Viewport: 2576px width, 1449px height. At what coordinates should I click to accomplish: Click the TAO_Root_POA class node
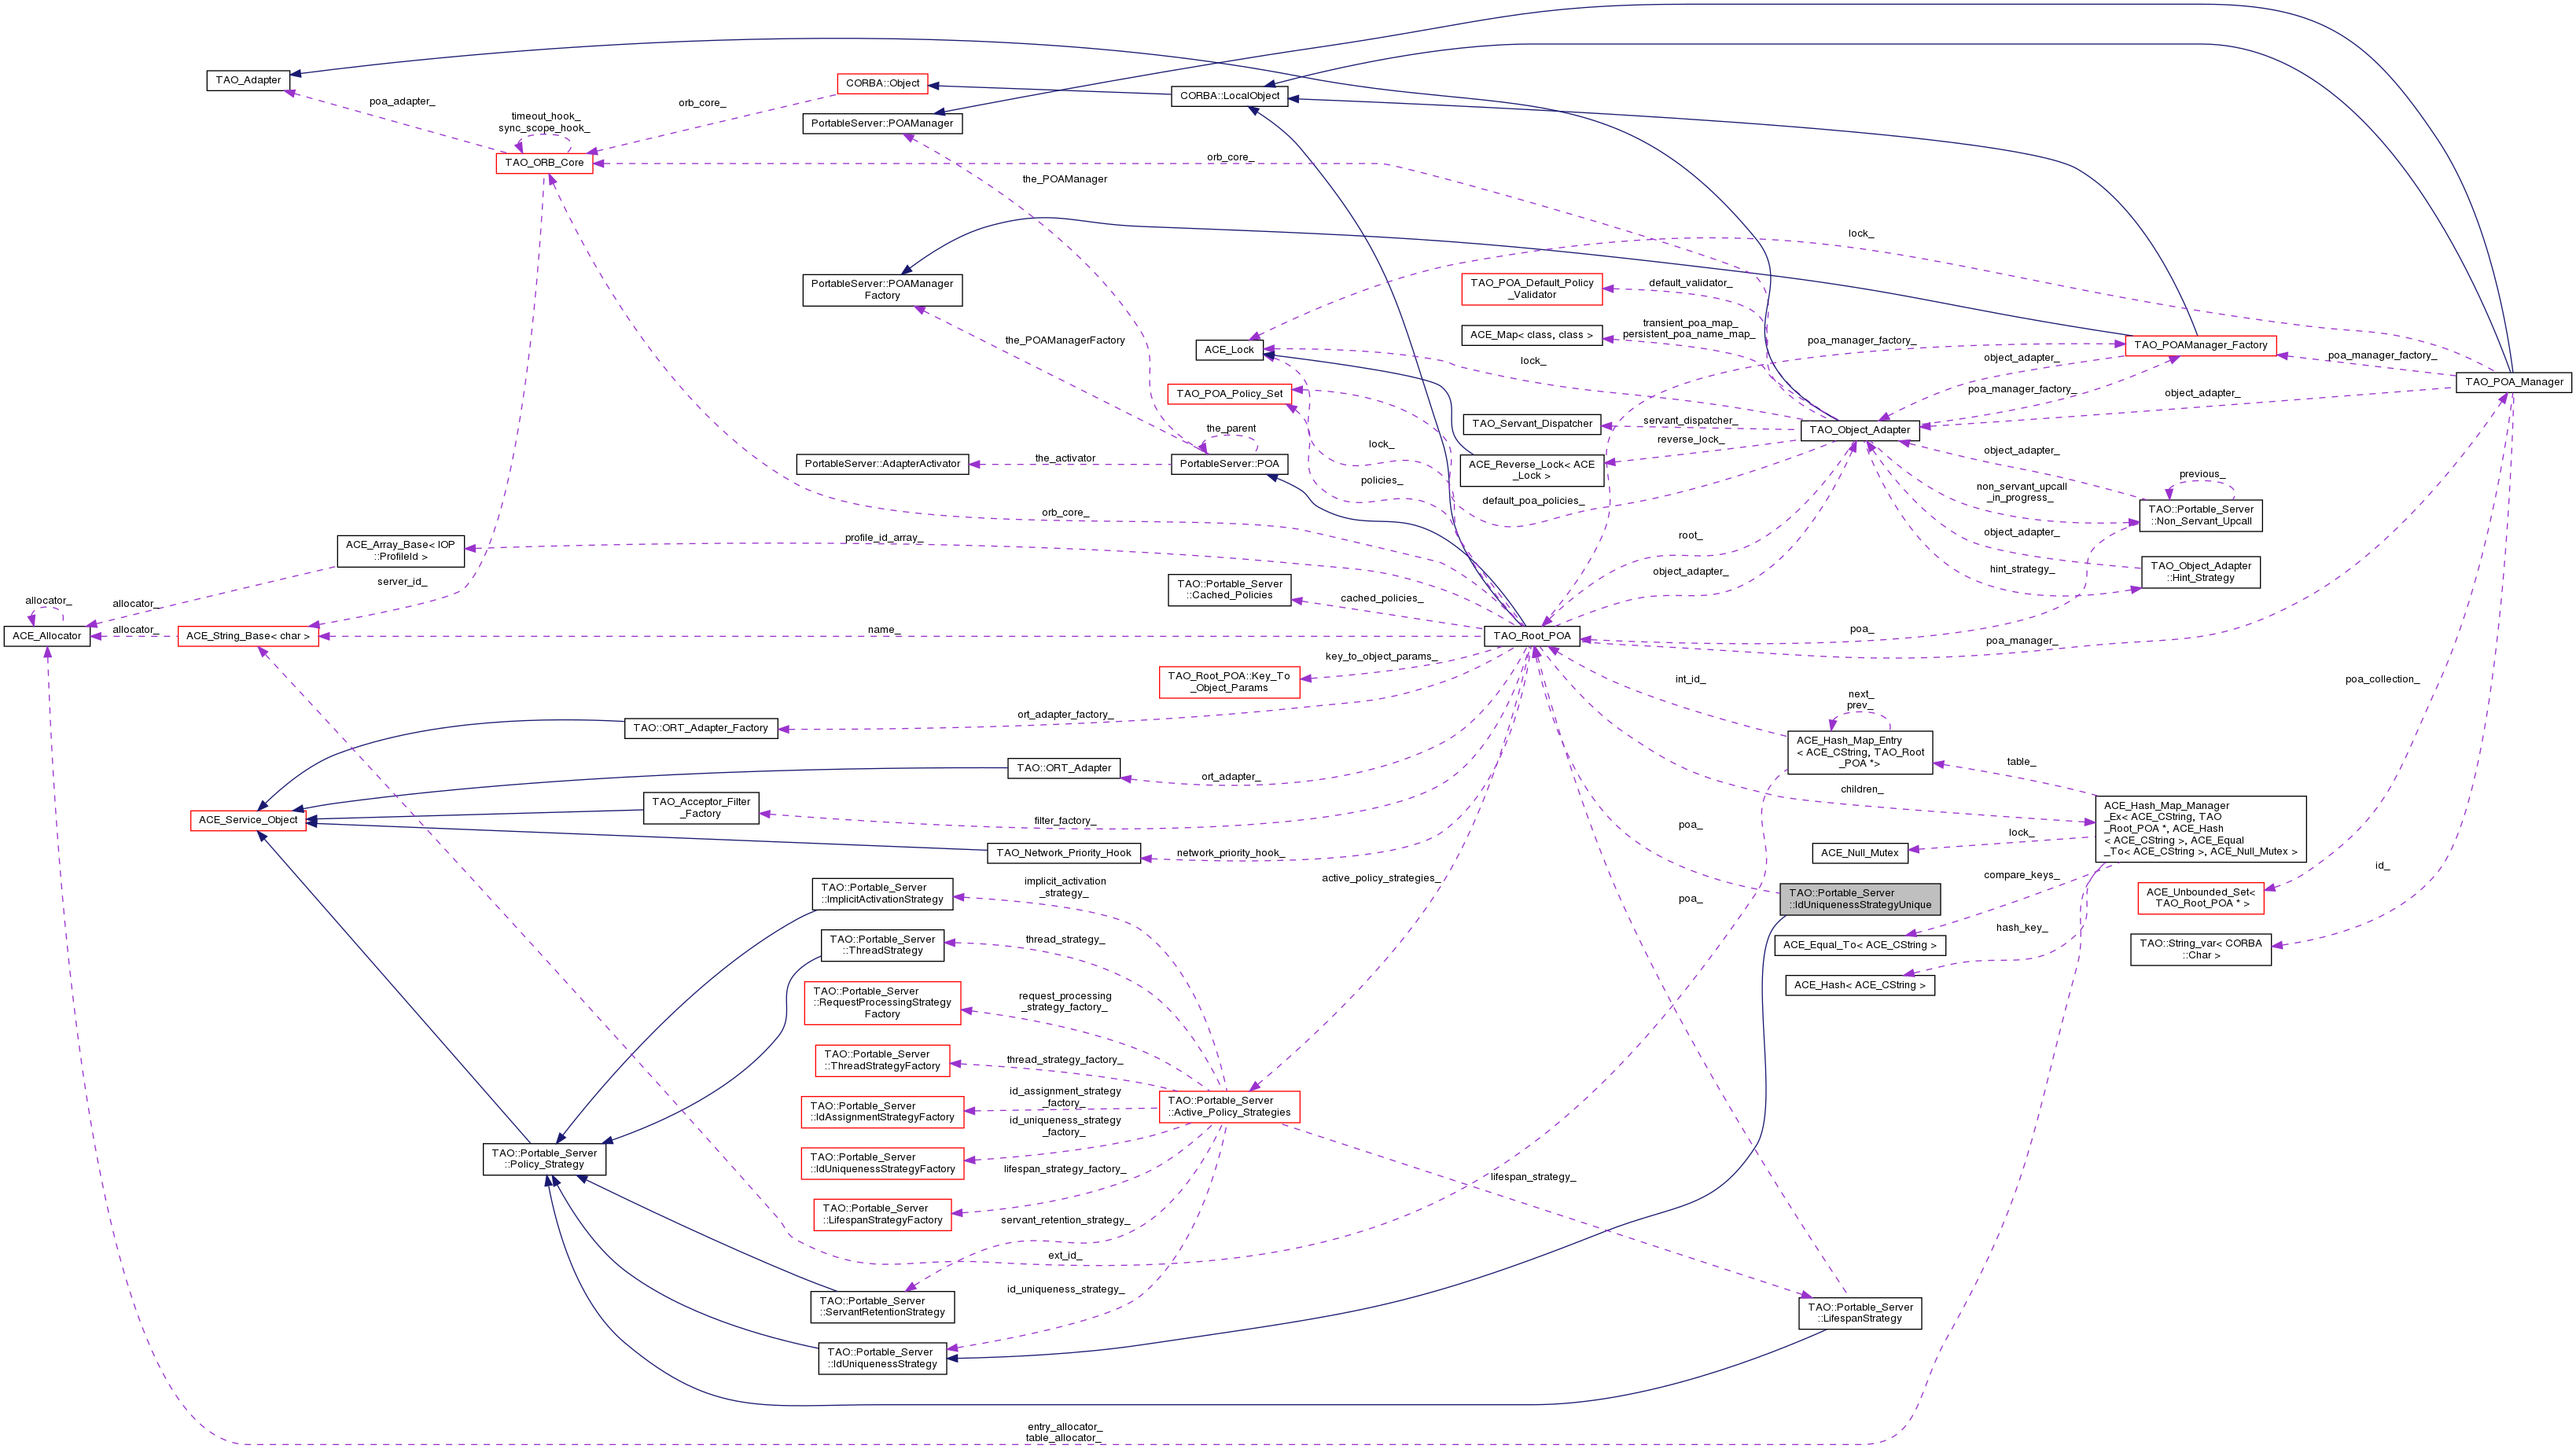1532,636
